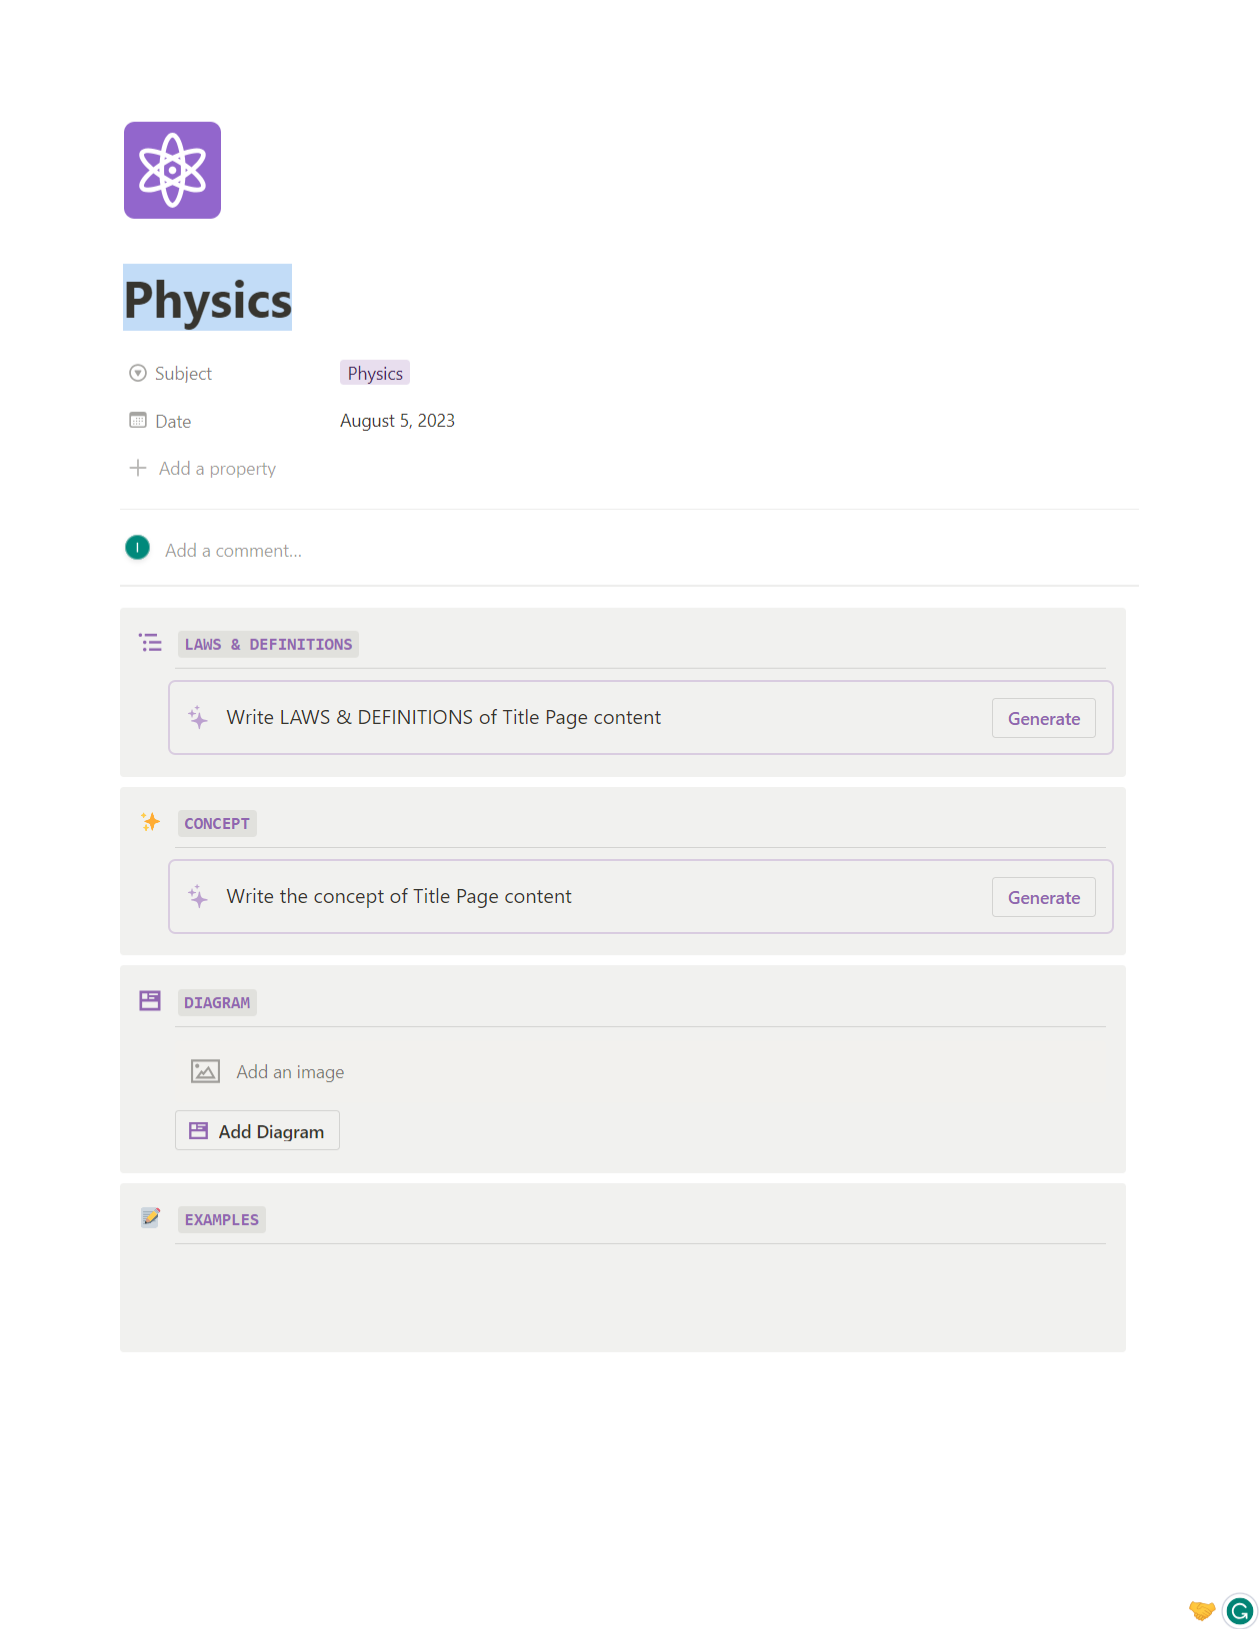Open the Grammarly widget icon
The image size is (1259, 1629).
point(1239,1611)
